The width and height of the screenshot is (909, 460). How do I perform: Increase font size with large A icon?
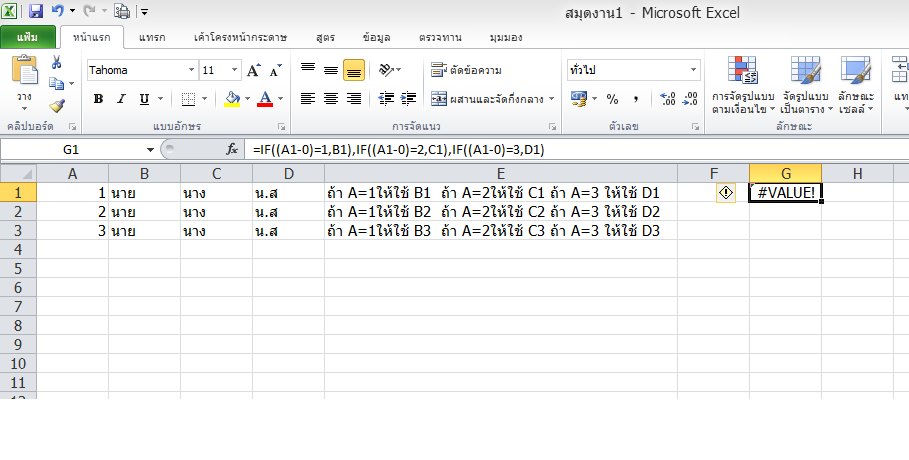click(253, 70)
